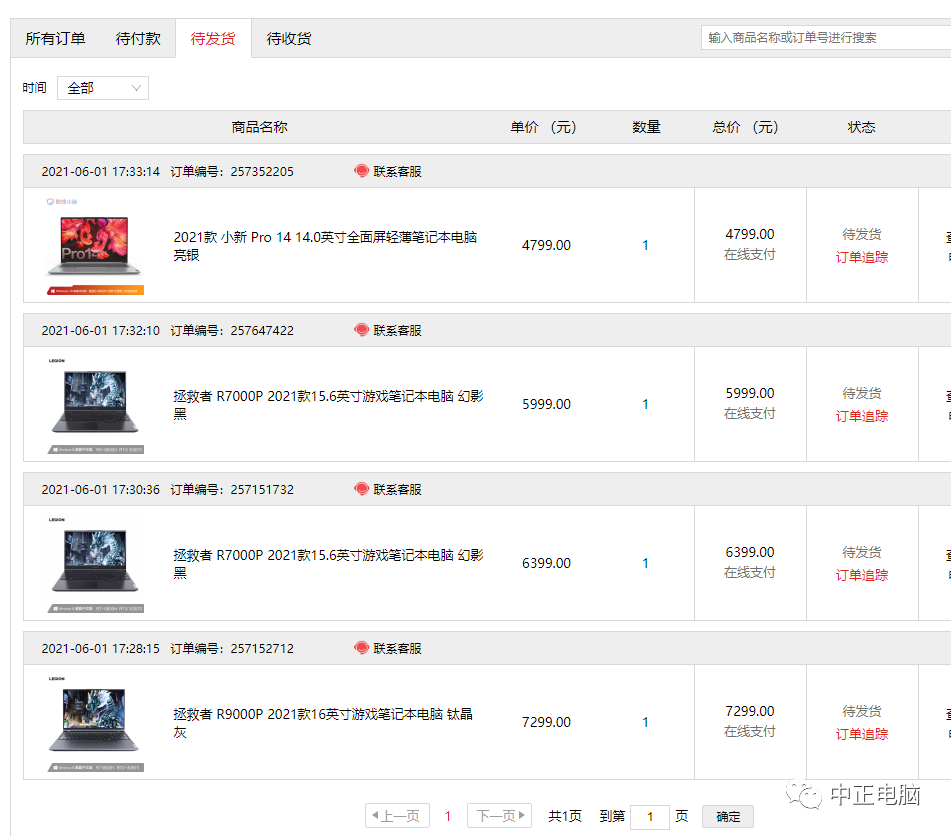Select order number text 257647422
Screen dimensions: 951x836
[x=262, y=331]
